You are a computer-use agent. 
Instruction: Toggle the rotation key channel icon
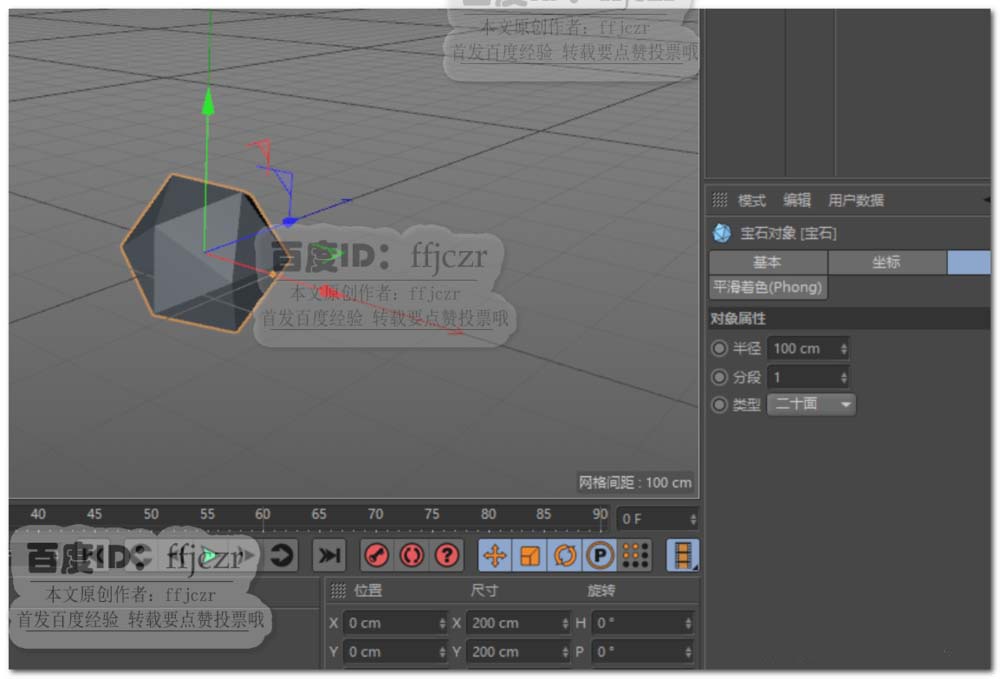[565, 555]
